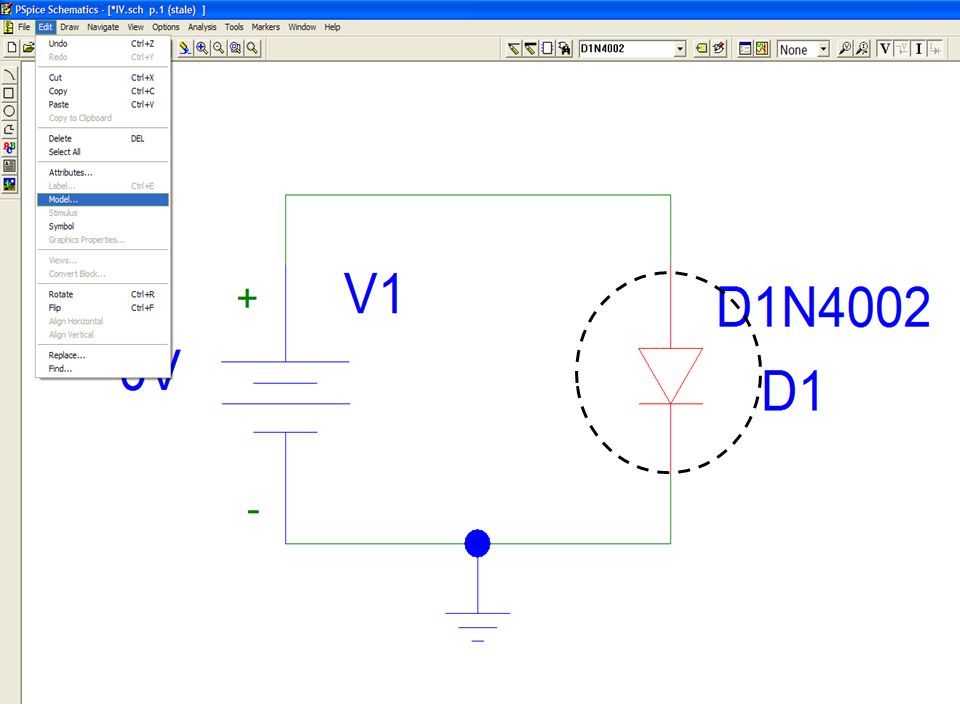The width and height of the screenshot is (960, 720).
Task: Click the D1N4002 diode model label
Action: point(823,307)
